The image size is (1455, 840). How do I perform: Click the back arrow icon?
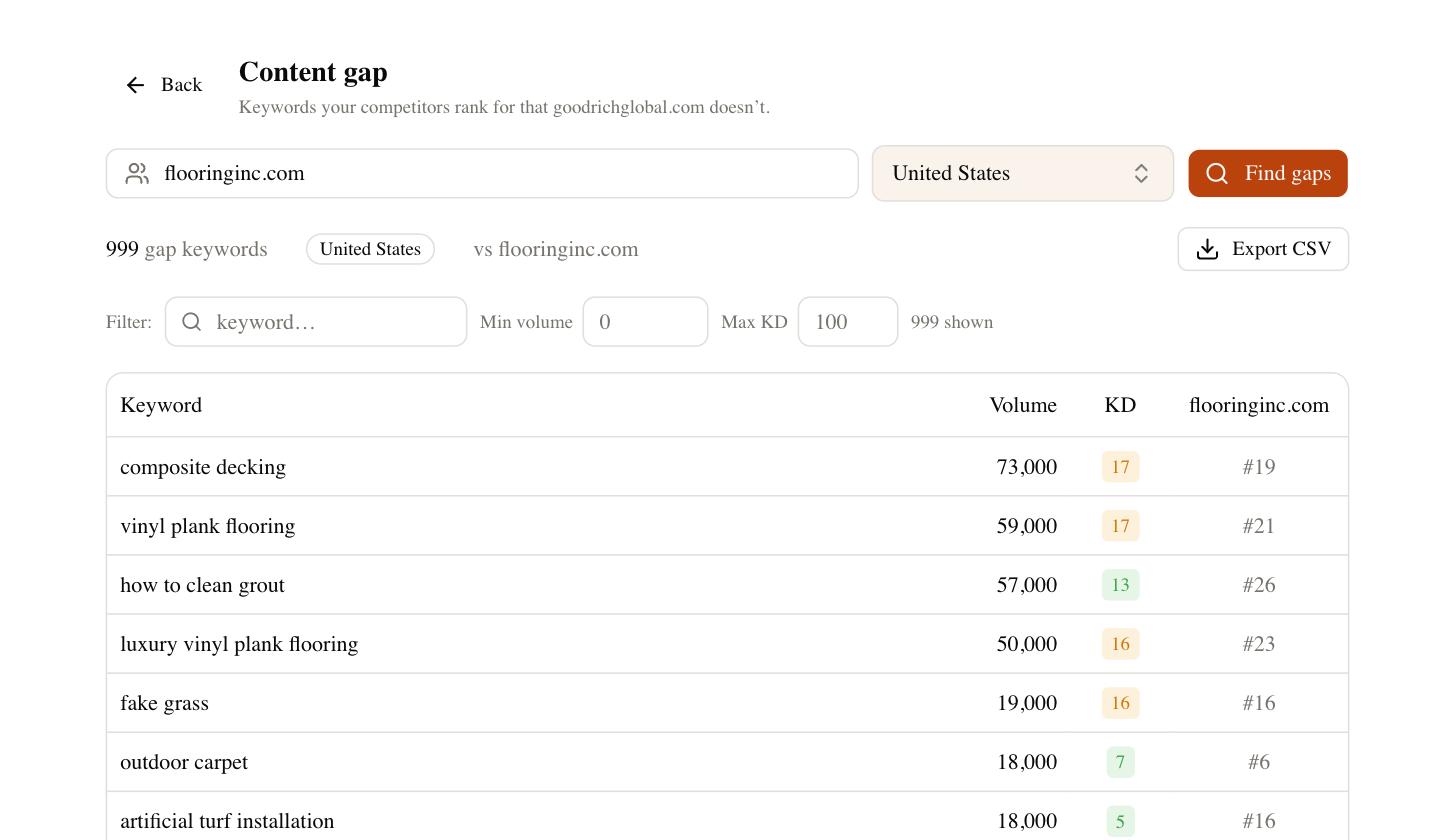(136, 85)
